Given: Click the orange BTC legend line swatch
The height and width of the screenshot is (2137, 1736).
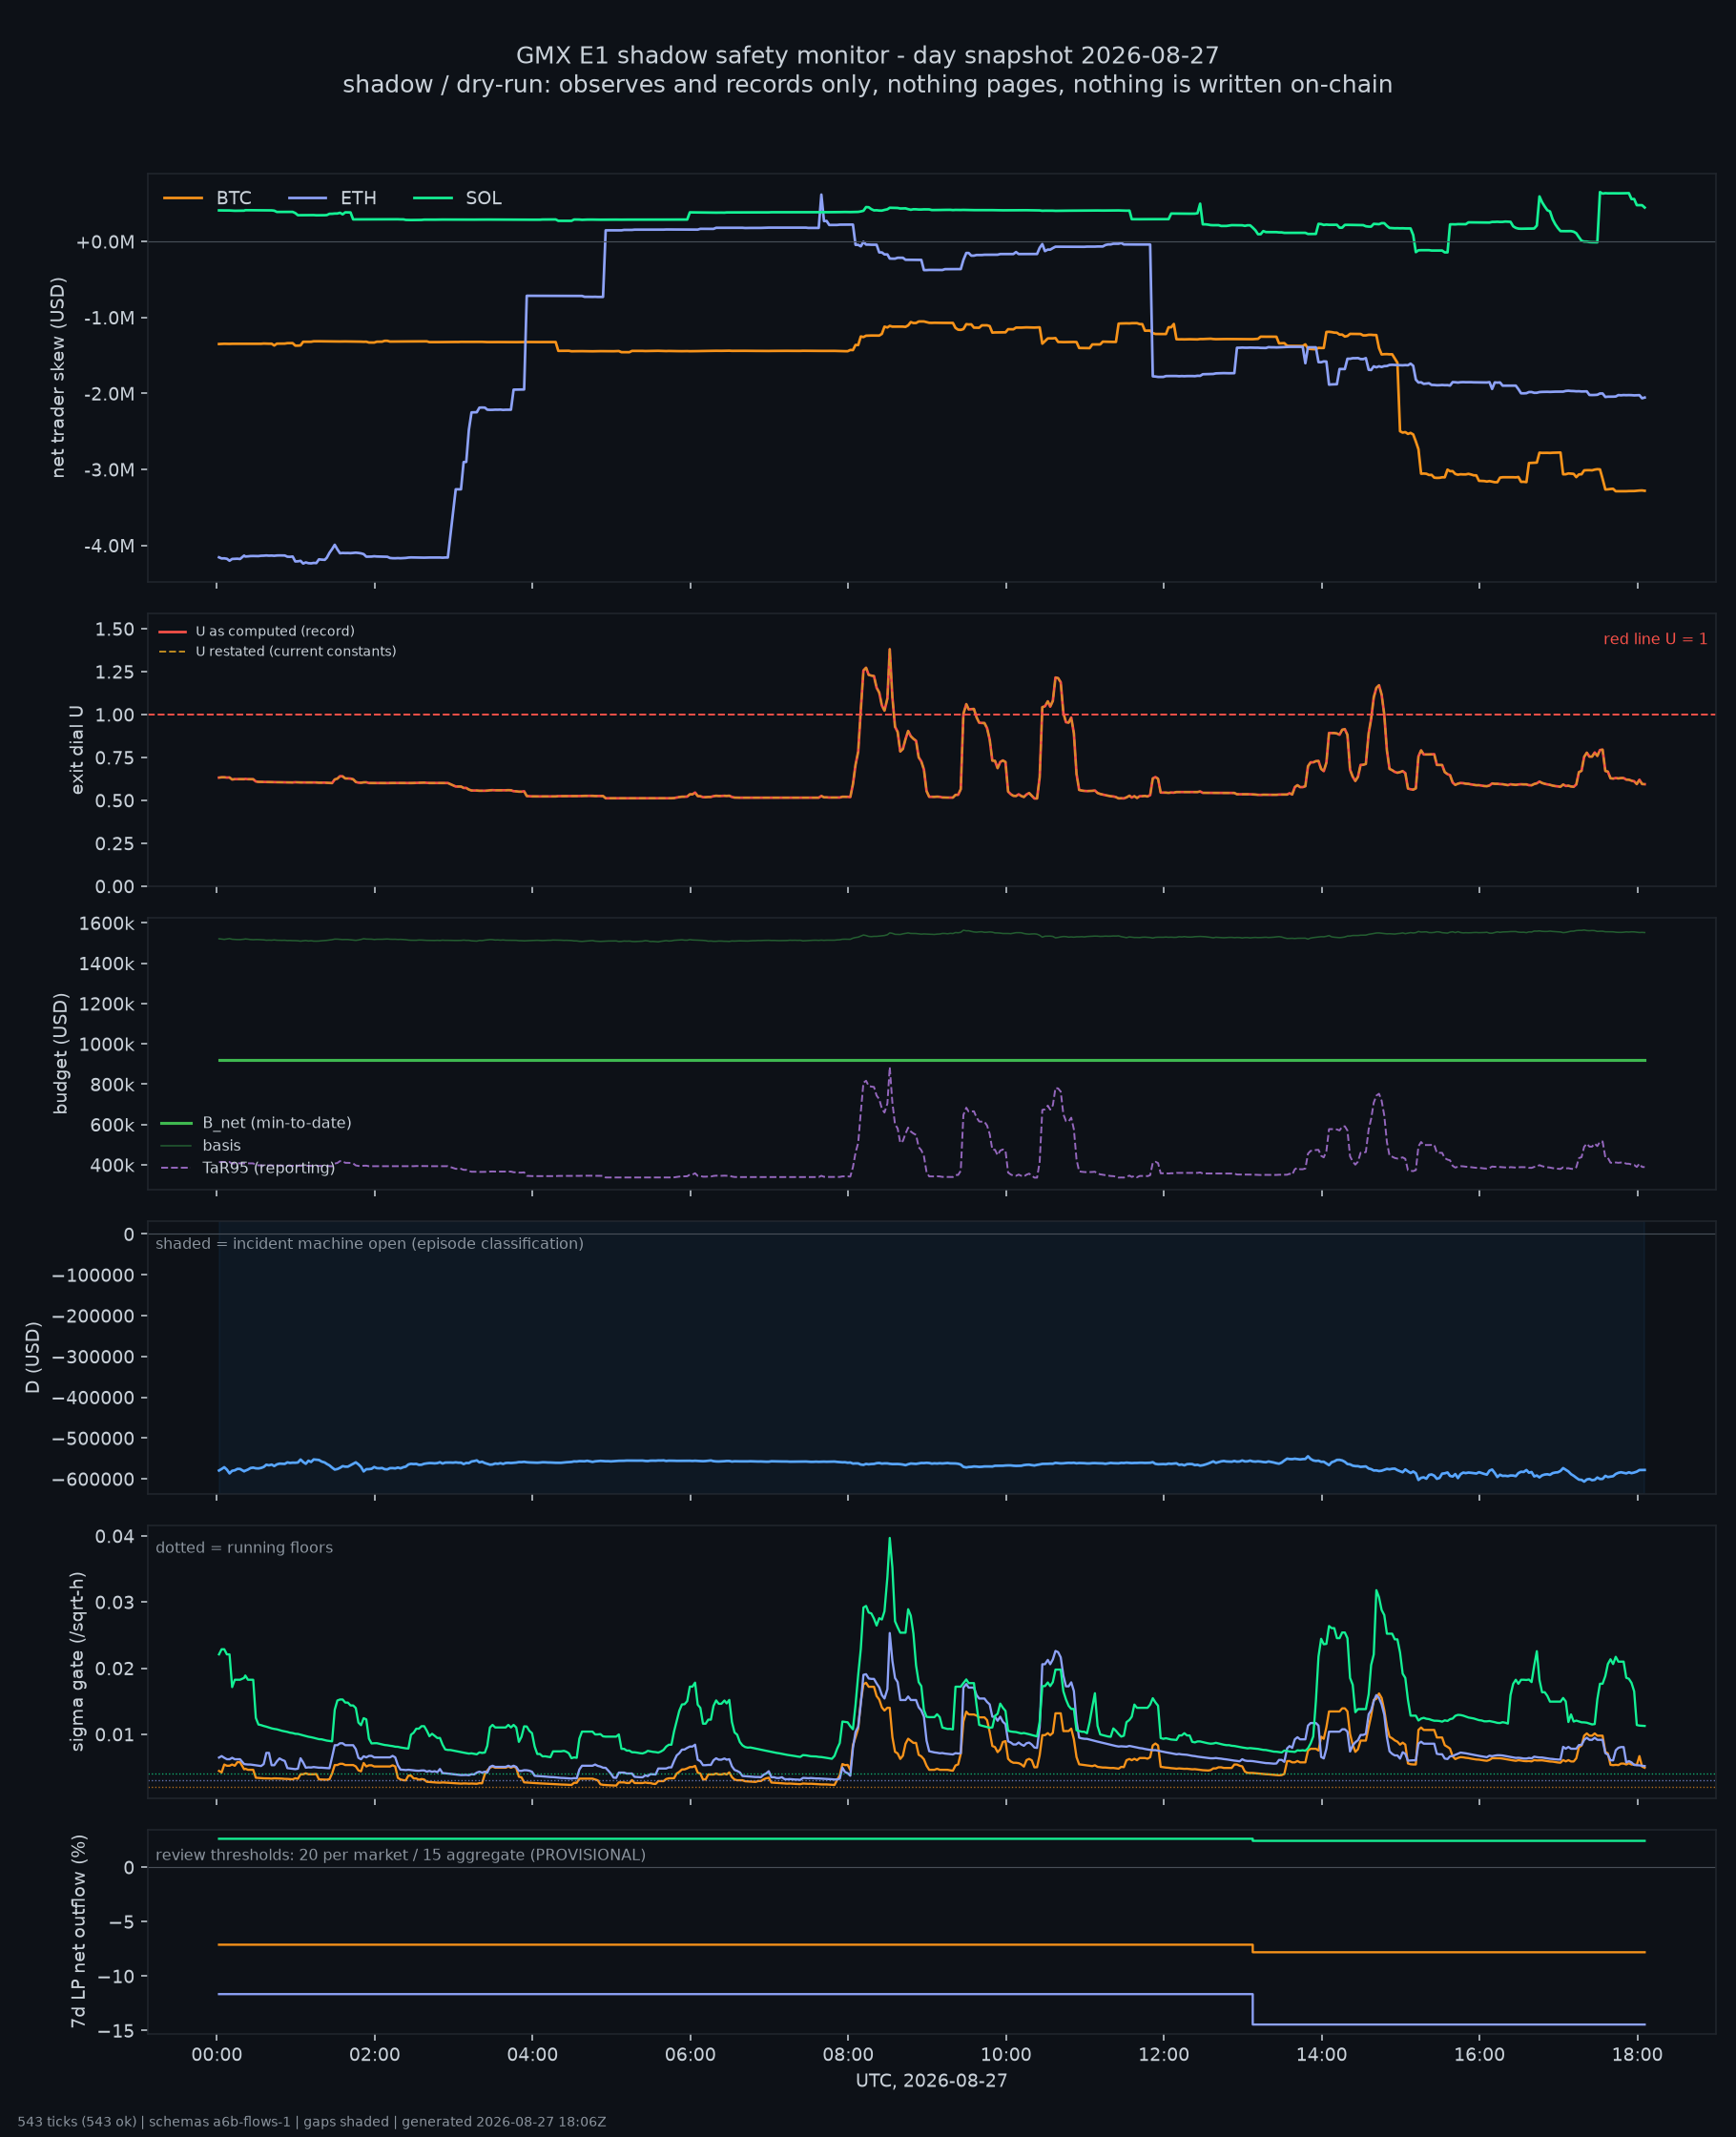Looking at the screenshot, I should (183, 198).
